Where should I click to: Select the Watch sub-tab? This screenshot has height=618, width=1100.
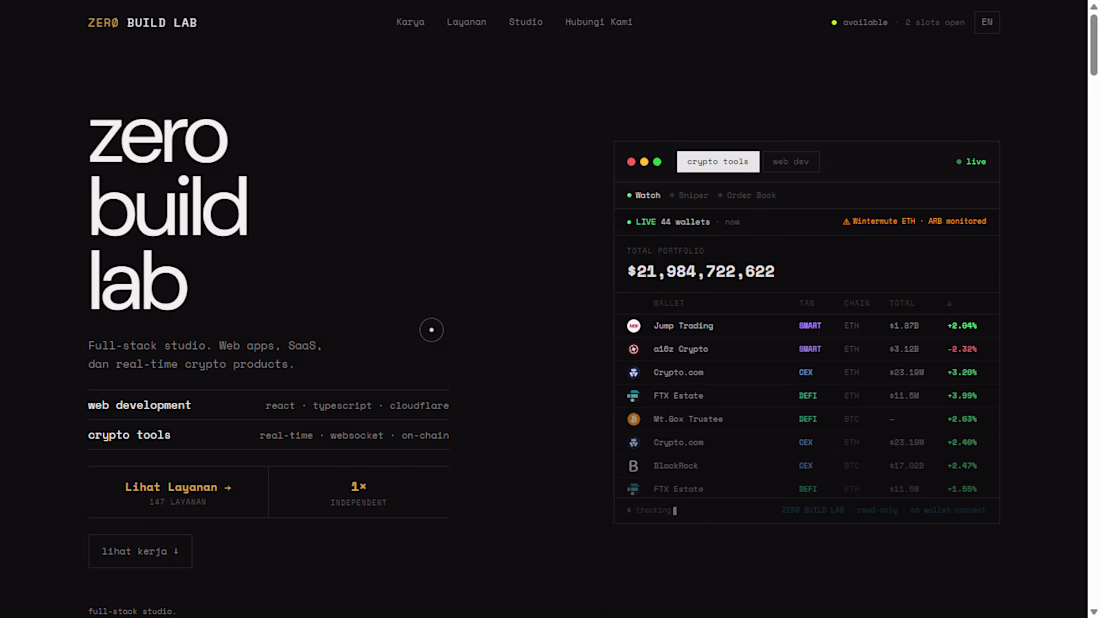pos(643,196)
